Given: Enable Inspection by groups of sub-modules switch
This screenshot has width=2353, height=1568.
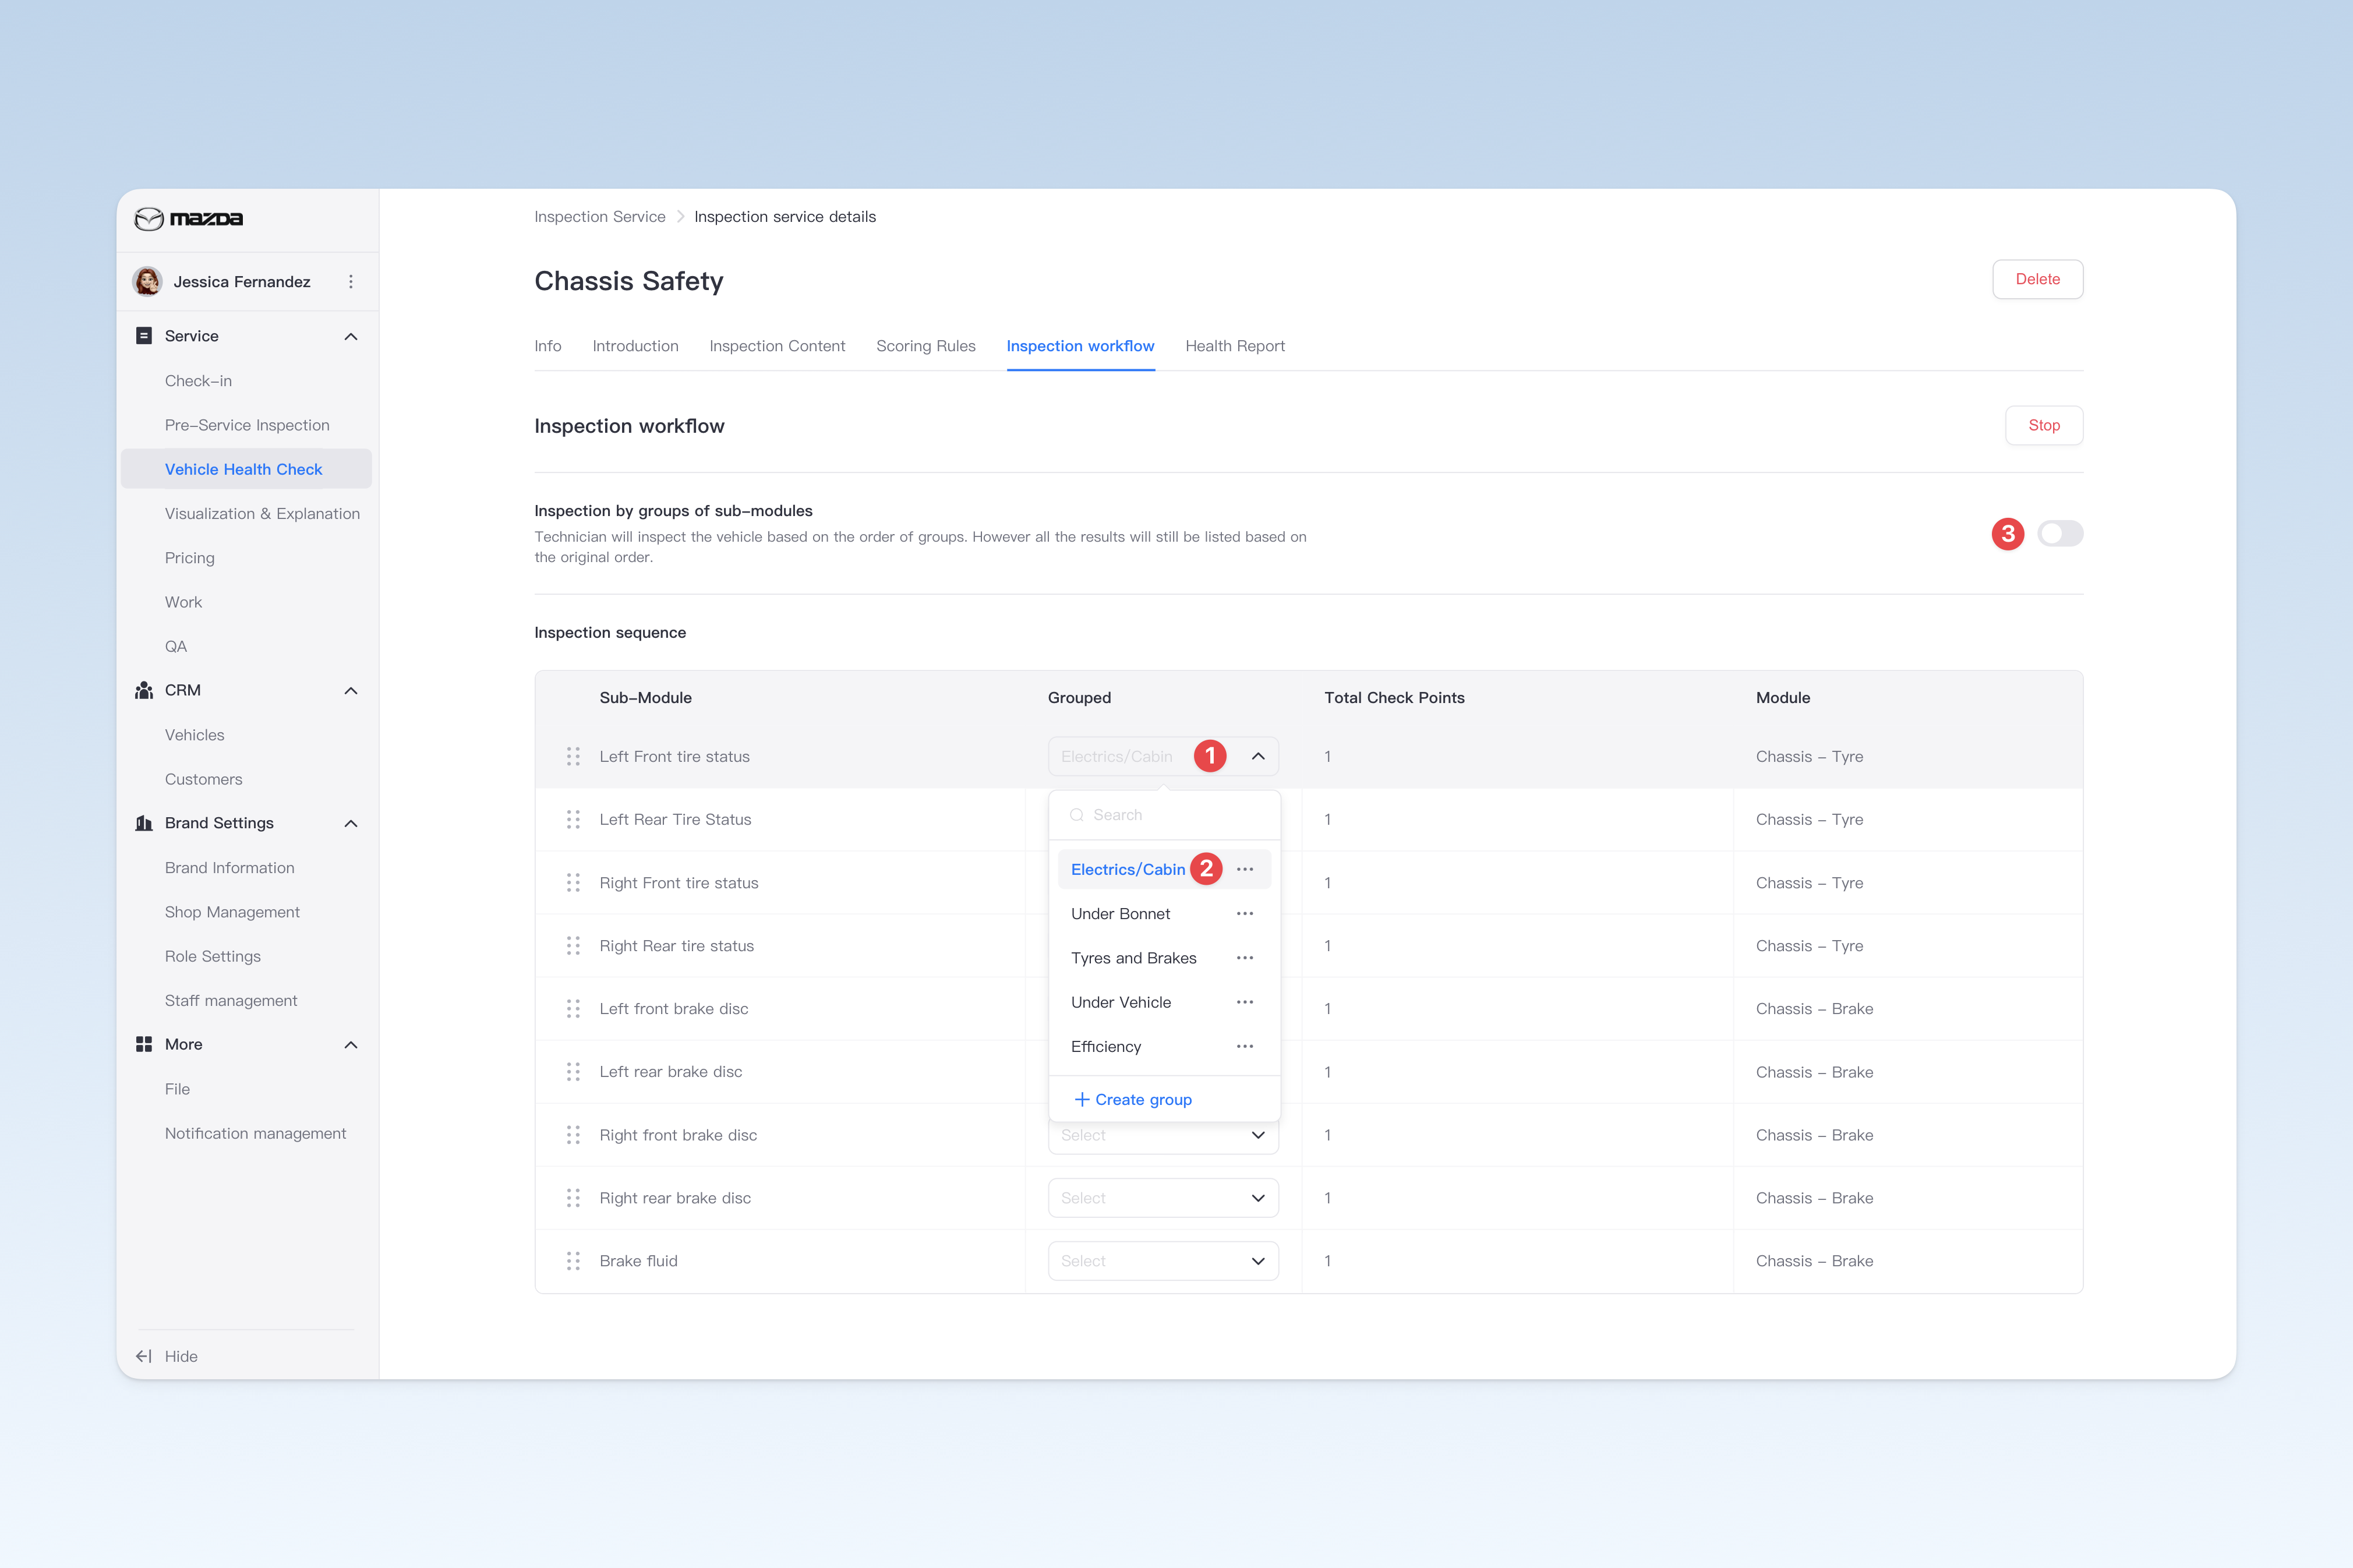Looking at the screenshot, I should coord(2060,533).
